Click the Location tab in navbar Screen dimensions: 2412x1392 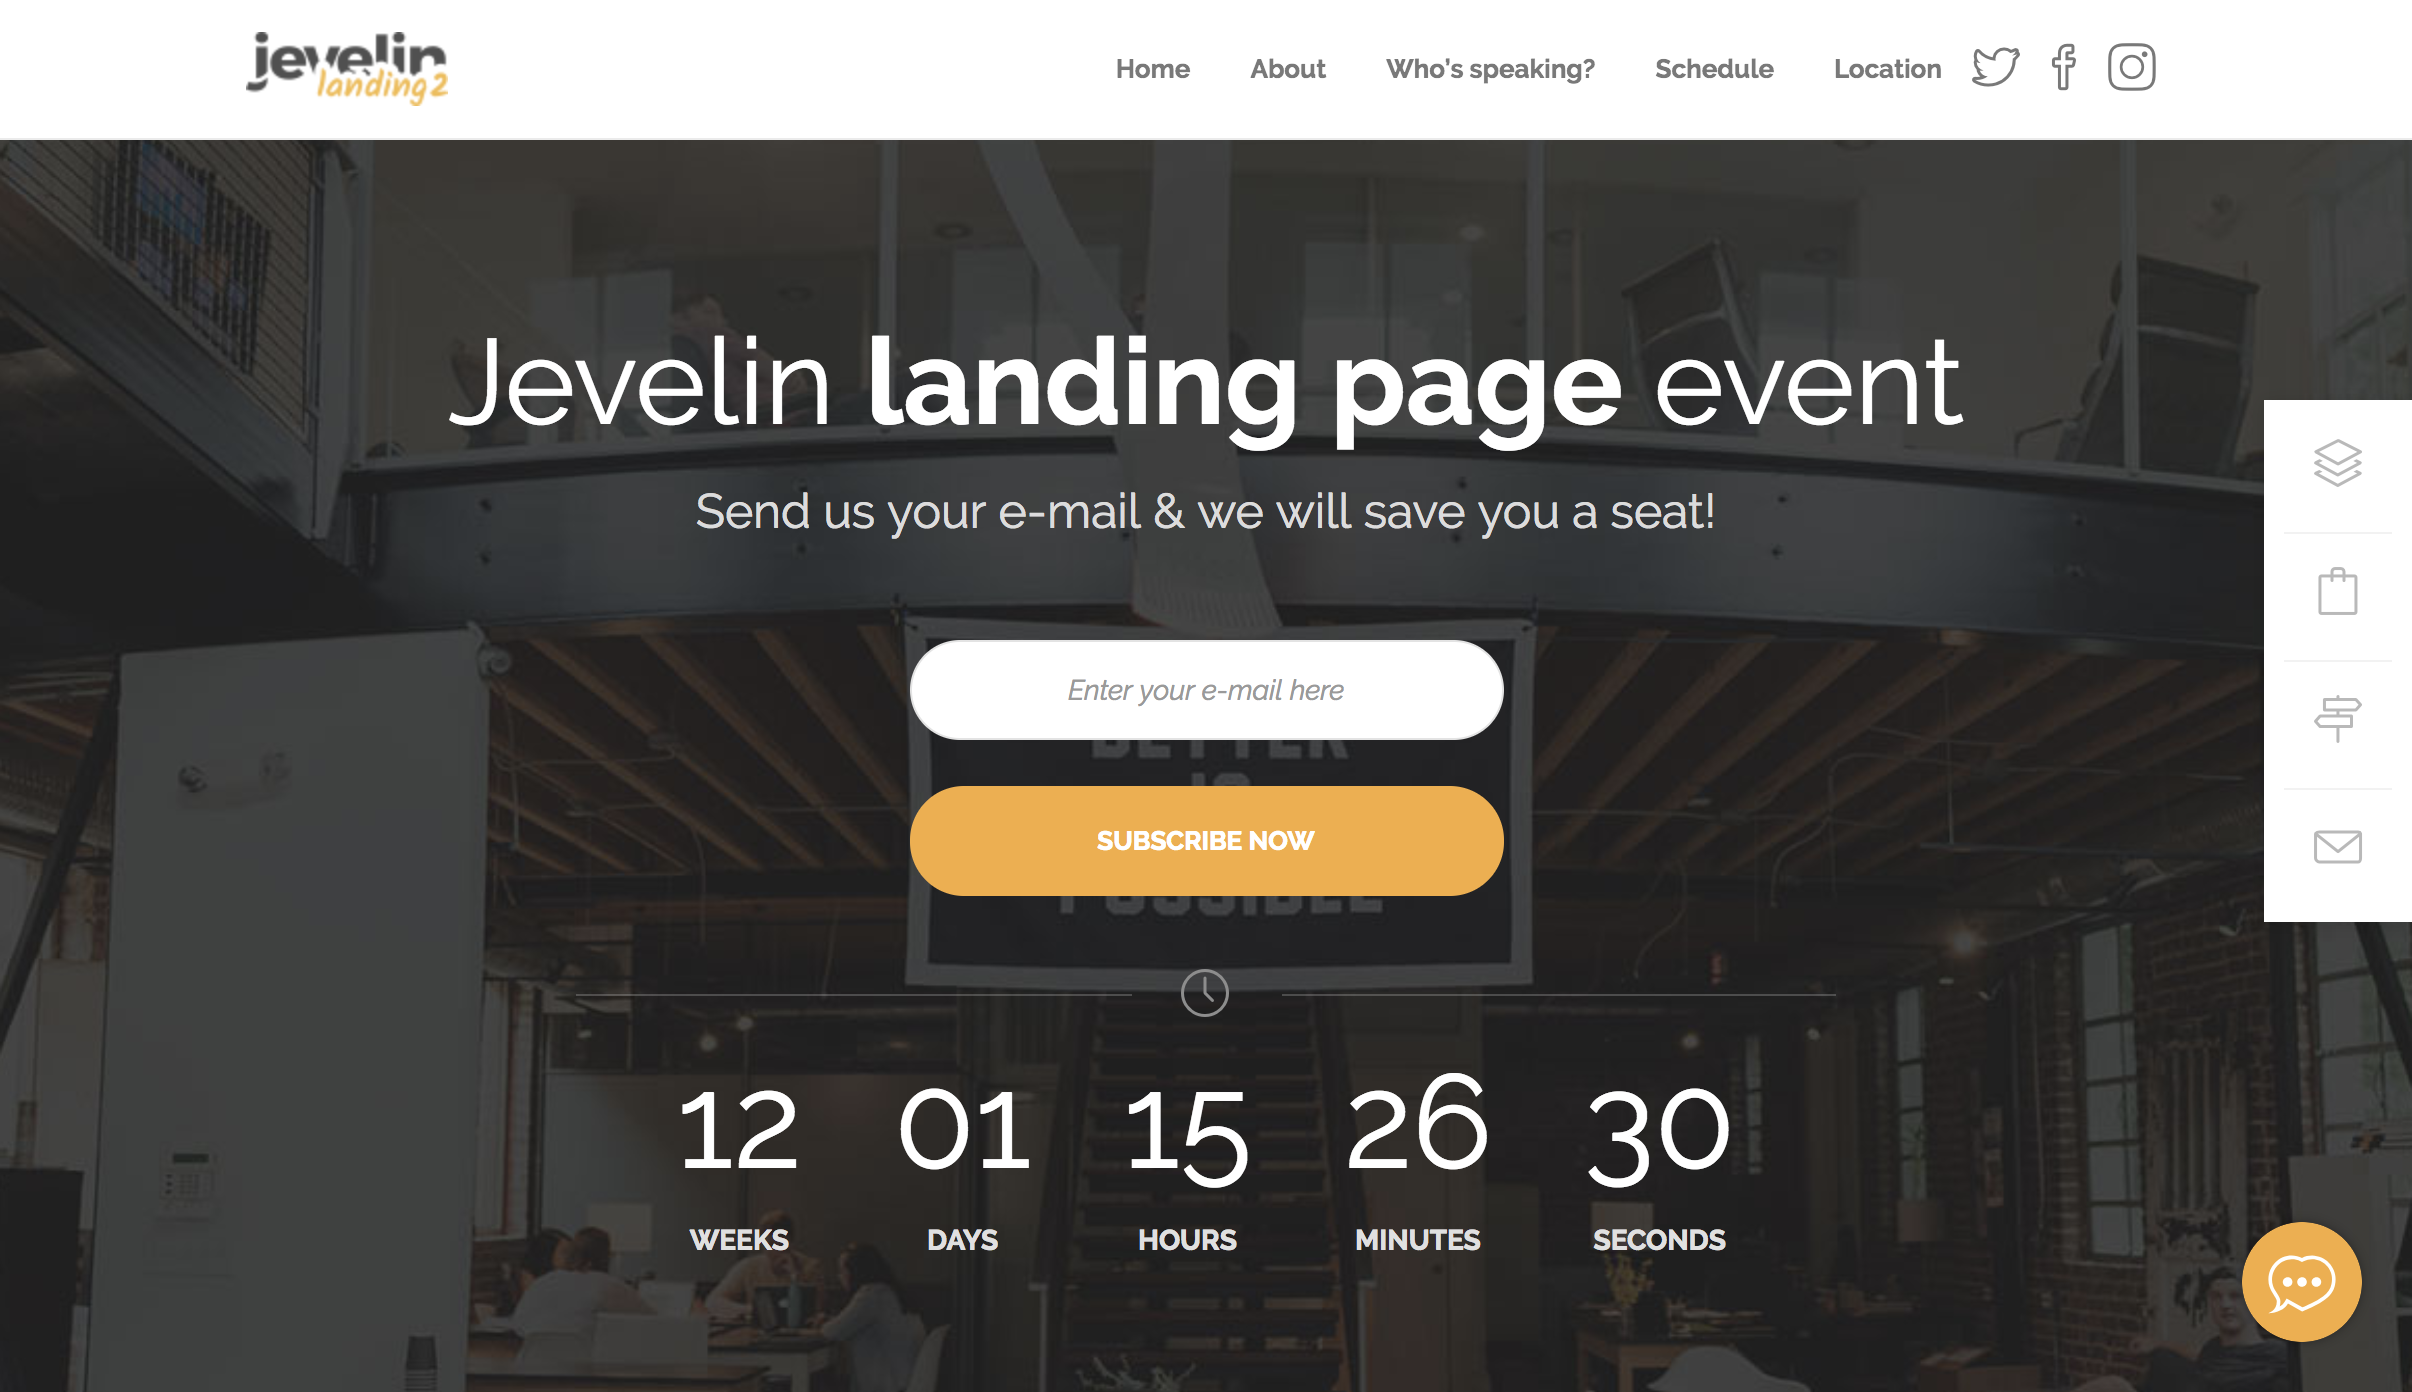coord(1887,68)
